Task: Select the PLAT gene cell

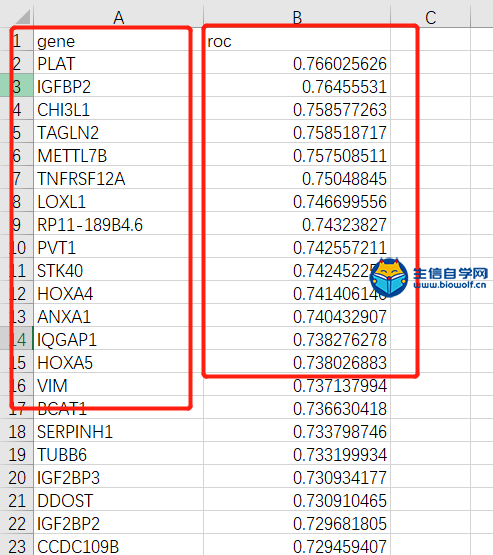Action: pyautogui.click(x=119, y=63)
